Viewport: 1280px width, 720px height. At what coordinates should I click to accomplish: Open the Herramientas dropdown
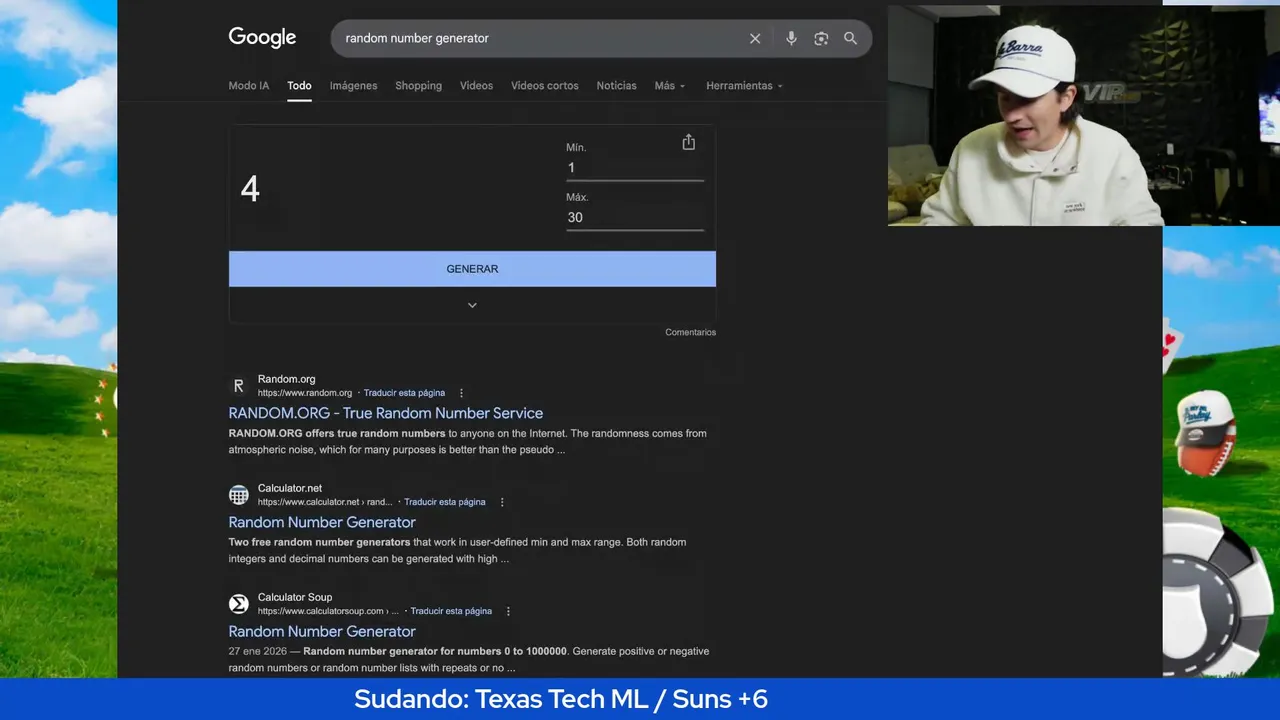[x=744, y=86]
